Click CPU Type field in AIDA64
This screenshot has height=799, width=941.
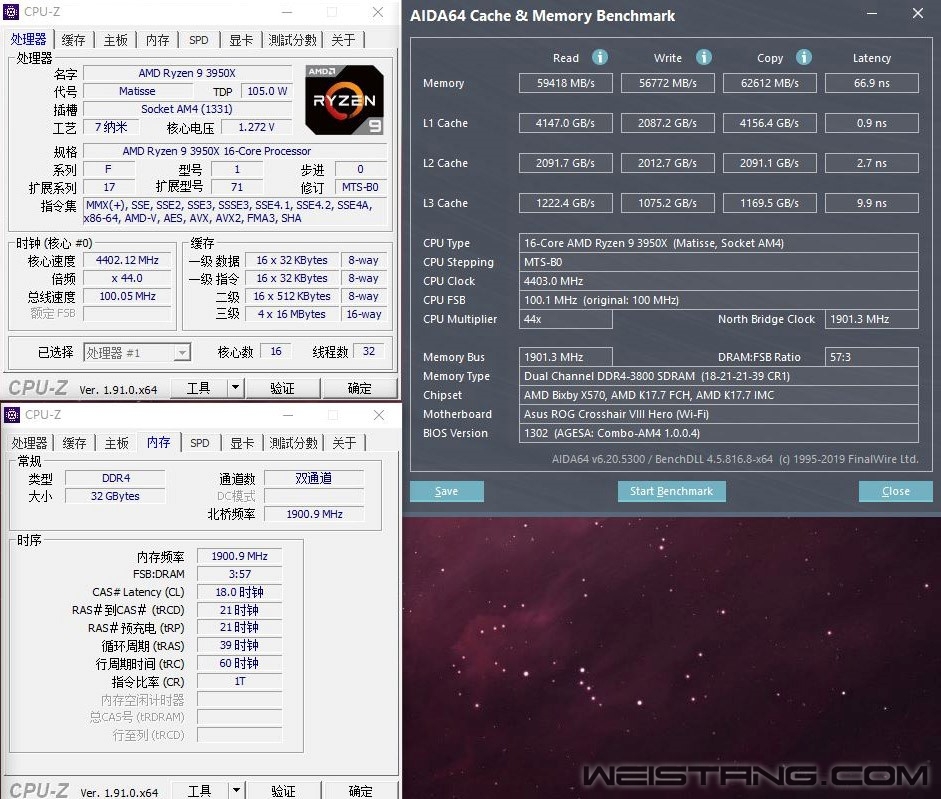click(x=718, y=243)
